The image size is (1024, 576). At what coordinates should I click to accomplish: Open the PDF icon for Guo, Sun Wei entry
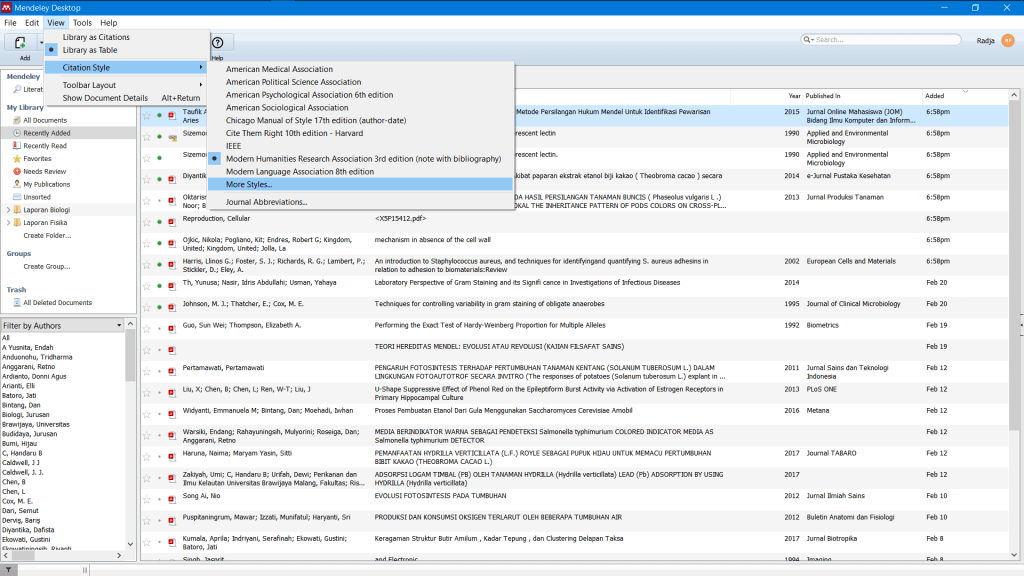coord(171,326)
